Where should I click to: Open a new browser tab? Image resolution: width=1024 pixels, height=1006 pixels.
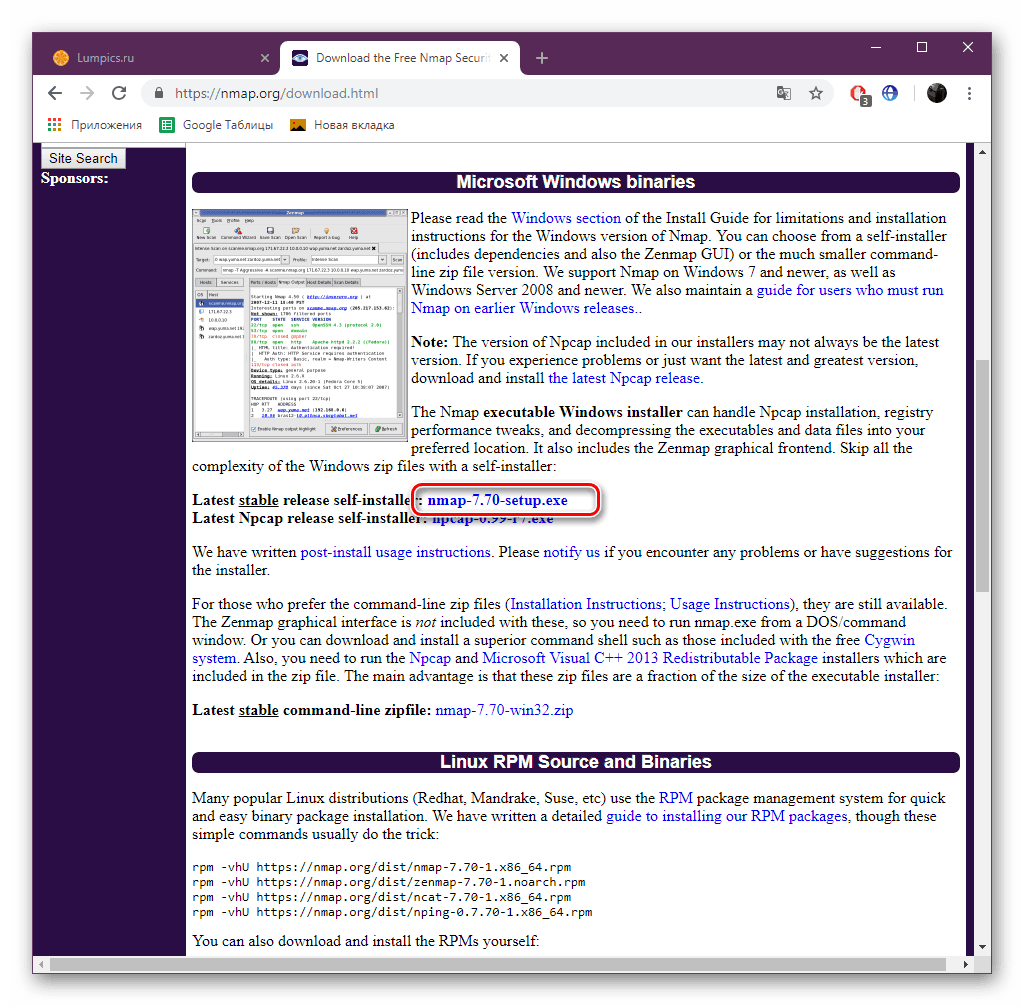click(541, 58)
